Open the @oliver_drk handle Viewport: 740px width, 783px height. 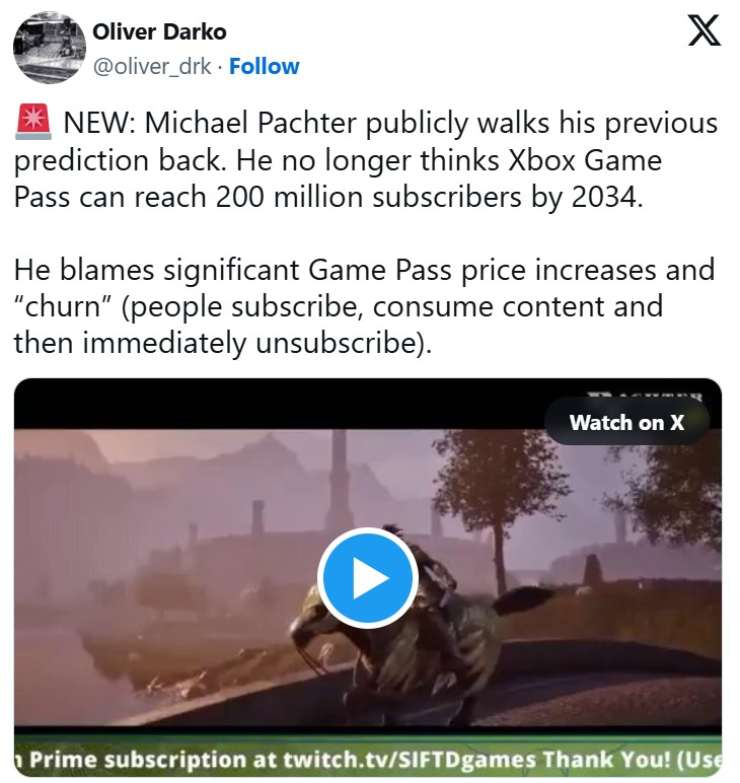(x=152, y=66)
